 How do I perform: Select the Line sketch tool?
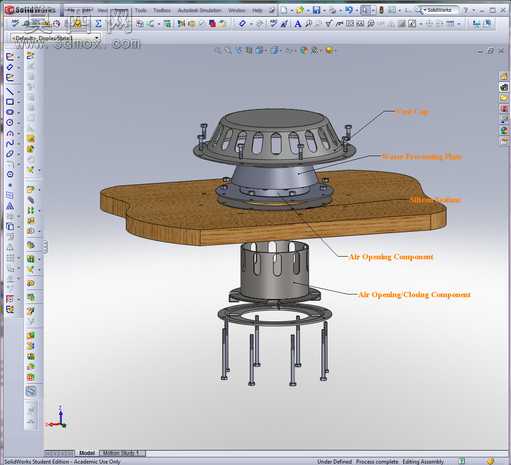coord(10,91)
